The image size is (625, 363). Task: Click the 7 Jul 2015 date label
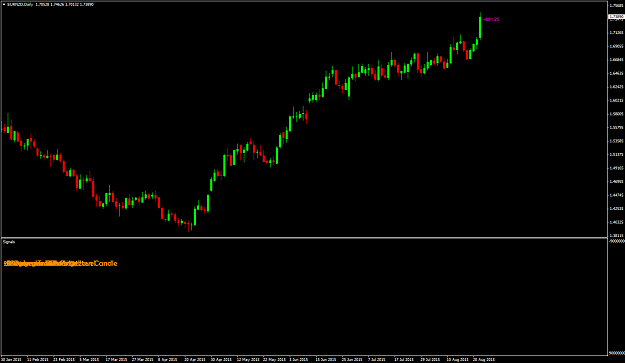(x=376, y=359)
